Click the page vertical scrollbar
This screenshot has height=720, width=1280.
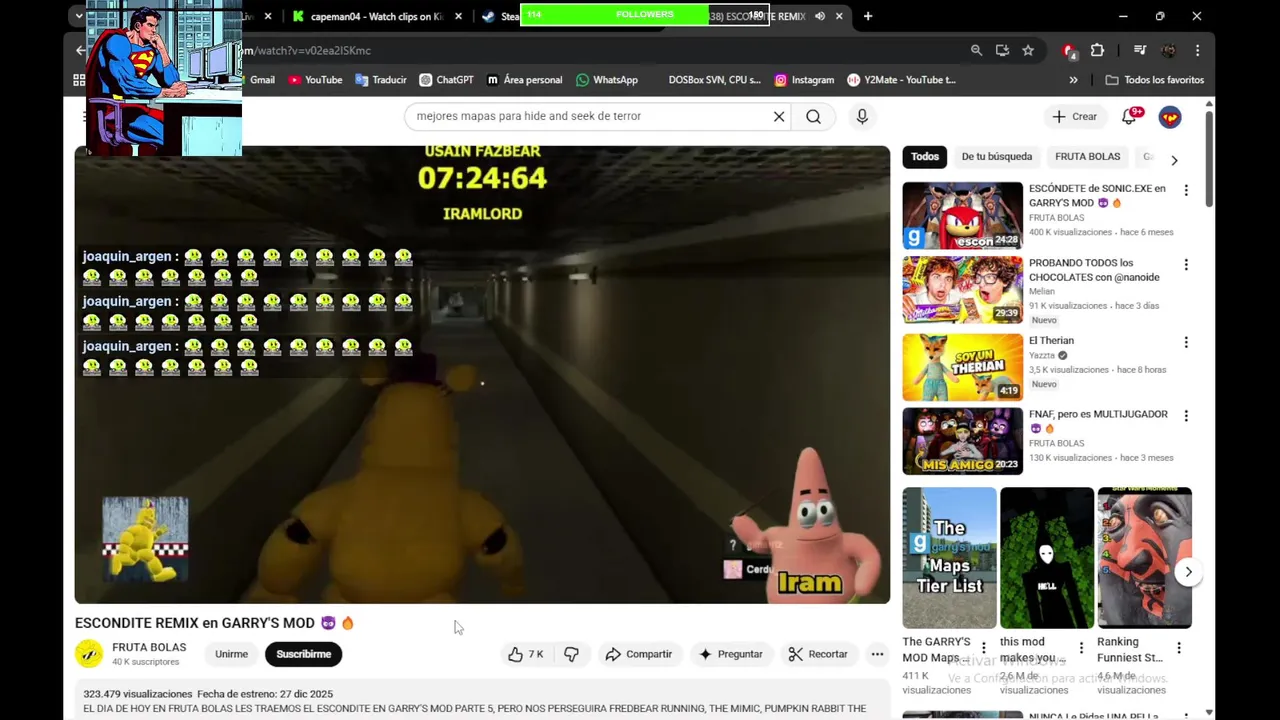(1209, 158)
